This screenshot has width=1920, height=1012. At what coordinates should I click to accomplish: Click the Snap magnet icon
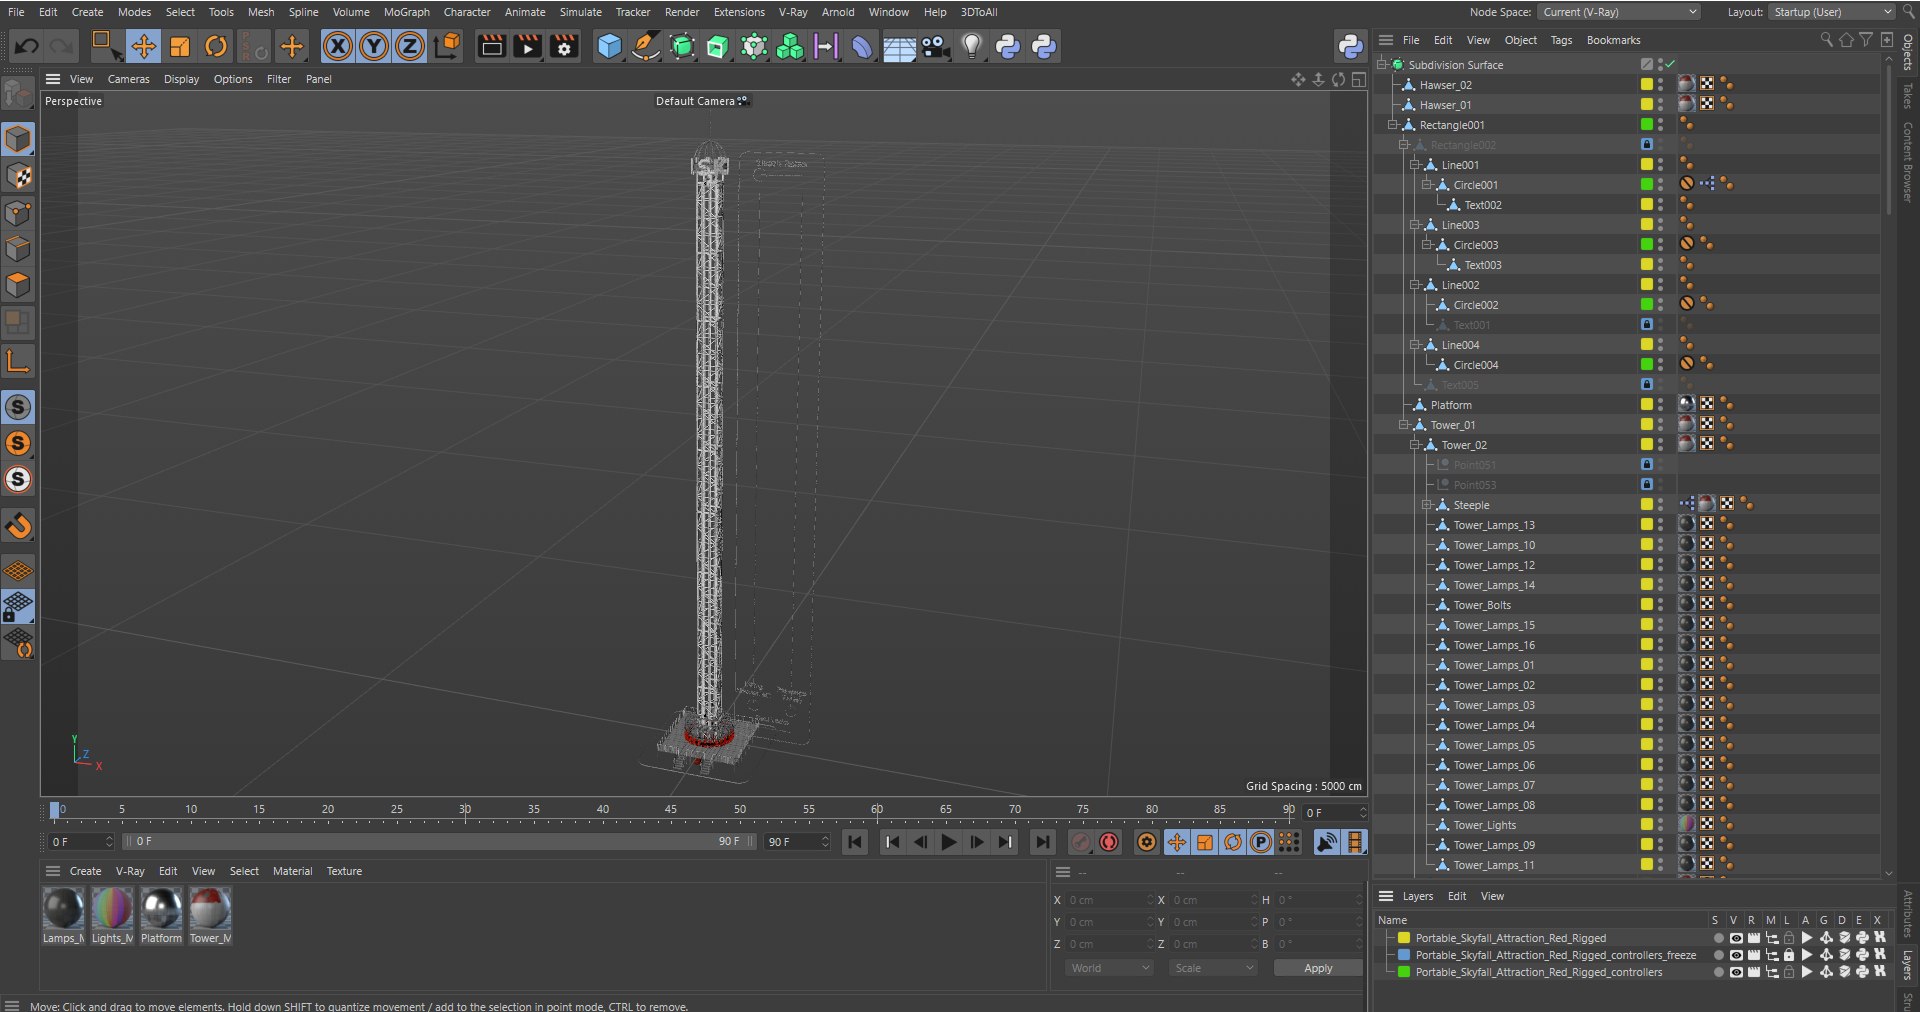click(18, 526)
